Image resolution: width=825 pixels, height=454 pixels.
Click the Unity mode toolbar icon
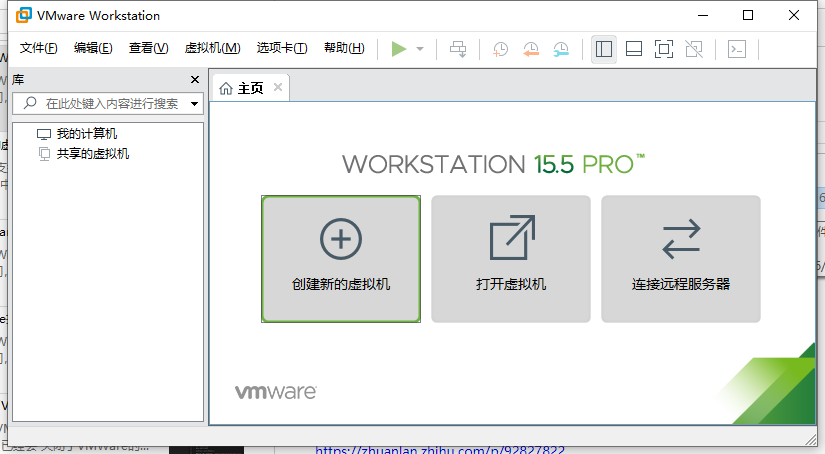click(694, 49)
